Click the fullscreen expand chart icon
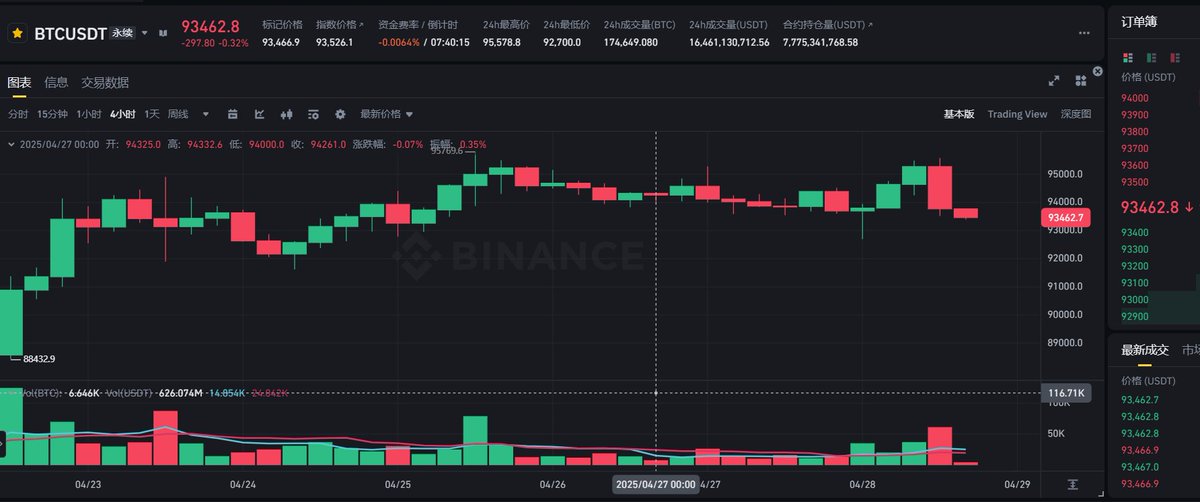 pos(1054,81)
